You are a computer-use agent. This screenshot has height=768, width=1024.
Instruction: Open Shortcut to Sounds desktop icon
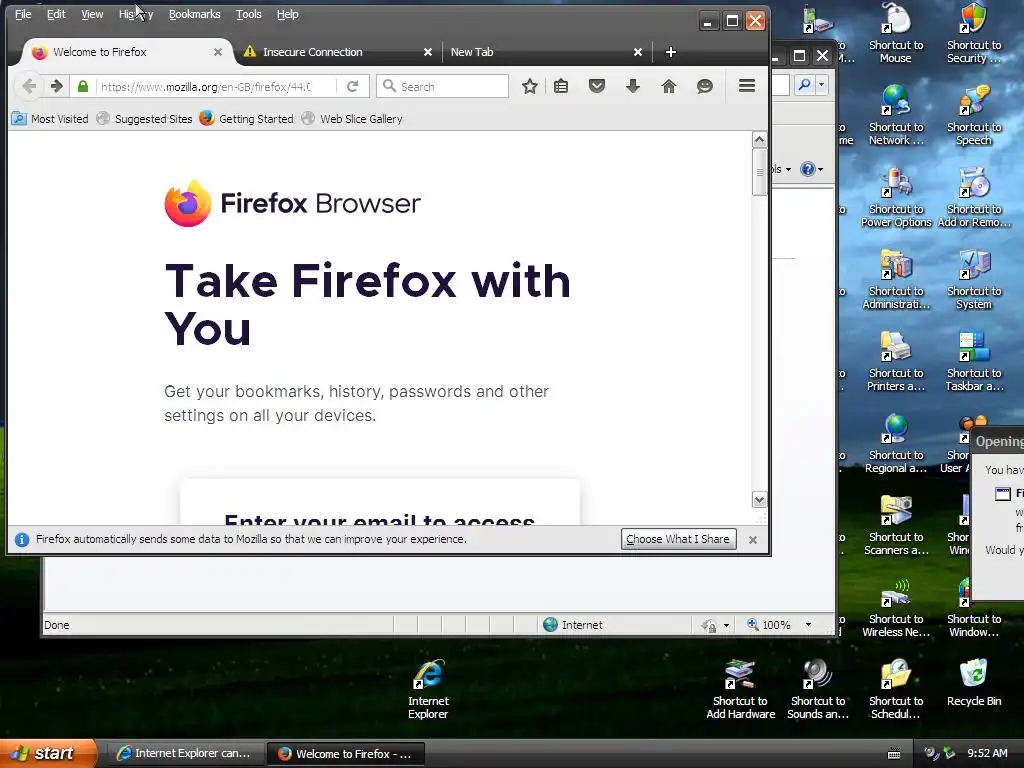click(x=818, y=688)
